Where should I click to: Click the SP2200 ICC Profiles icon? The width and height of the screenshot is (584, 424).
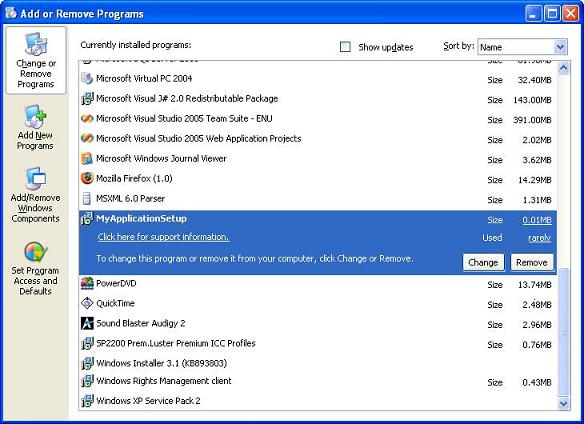pos(87,343)
